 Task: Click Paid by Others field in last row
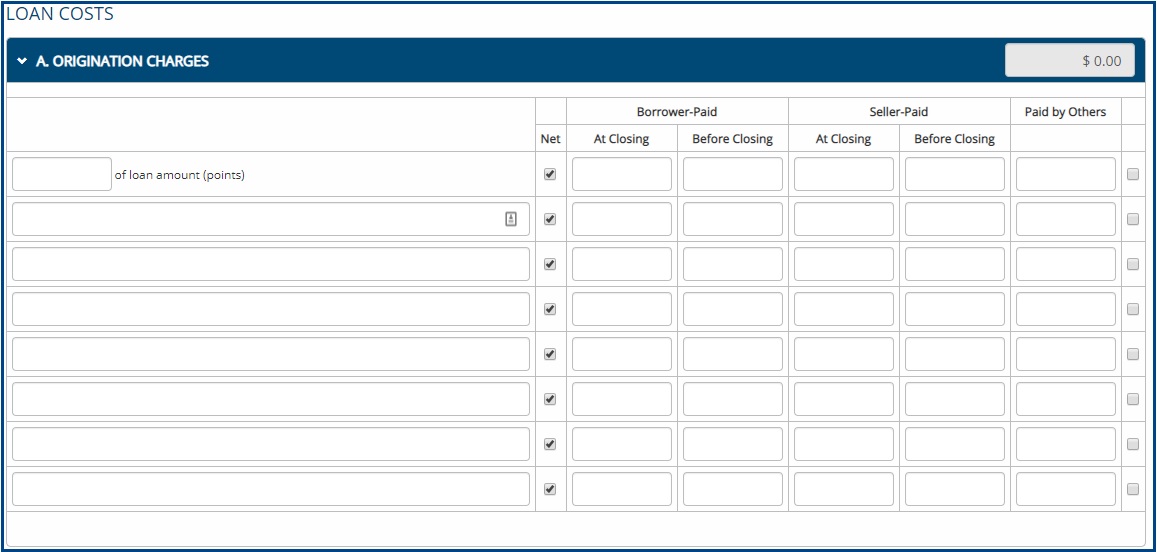point(1065,489)
